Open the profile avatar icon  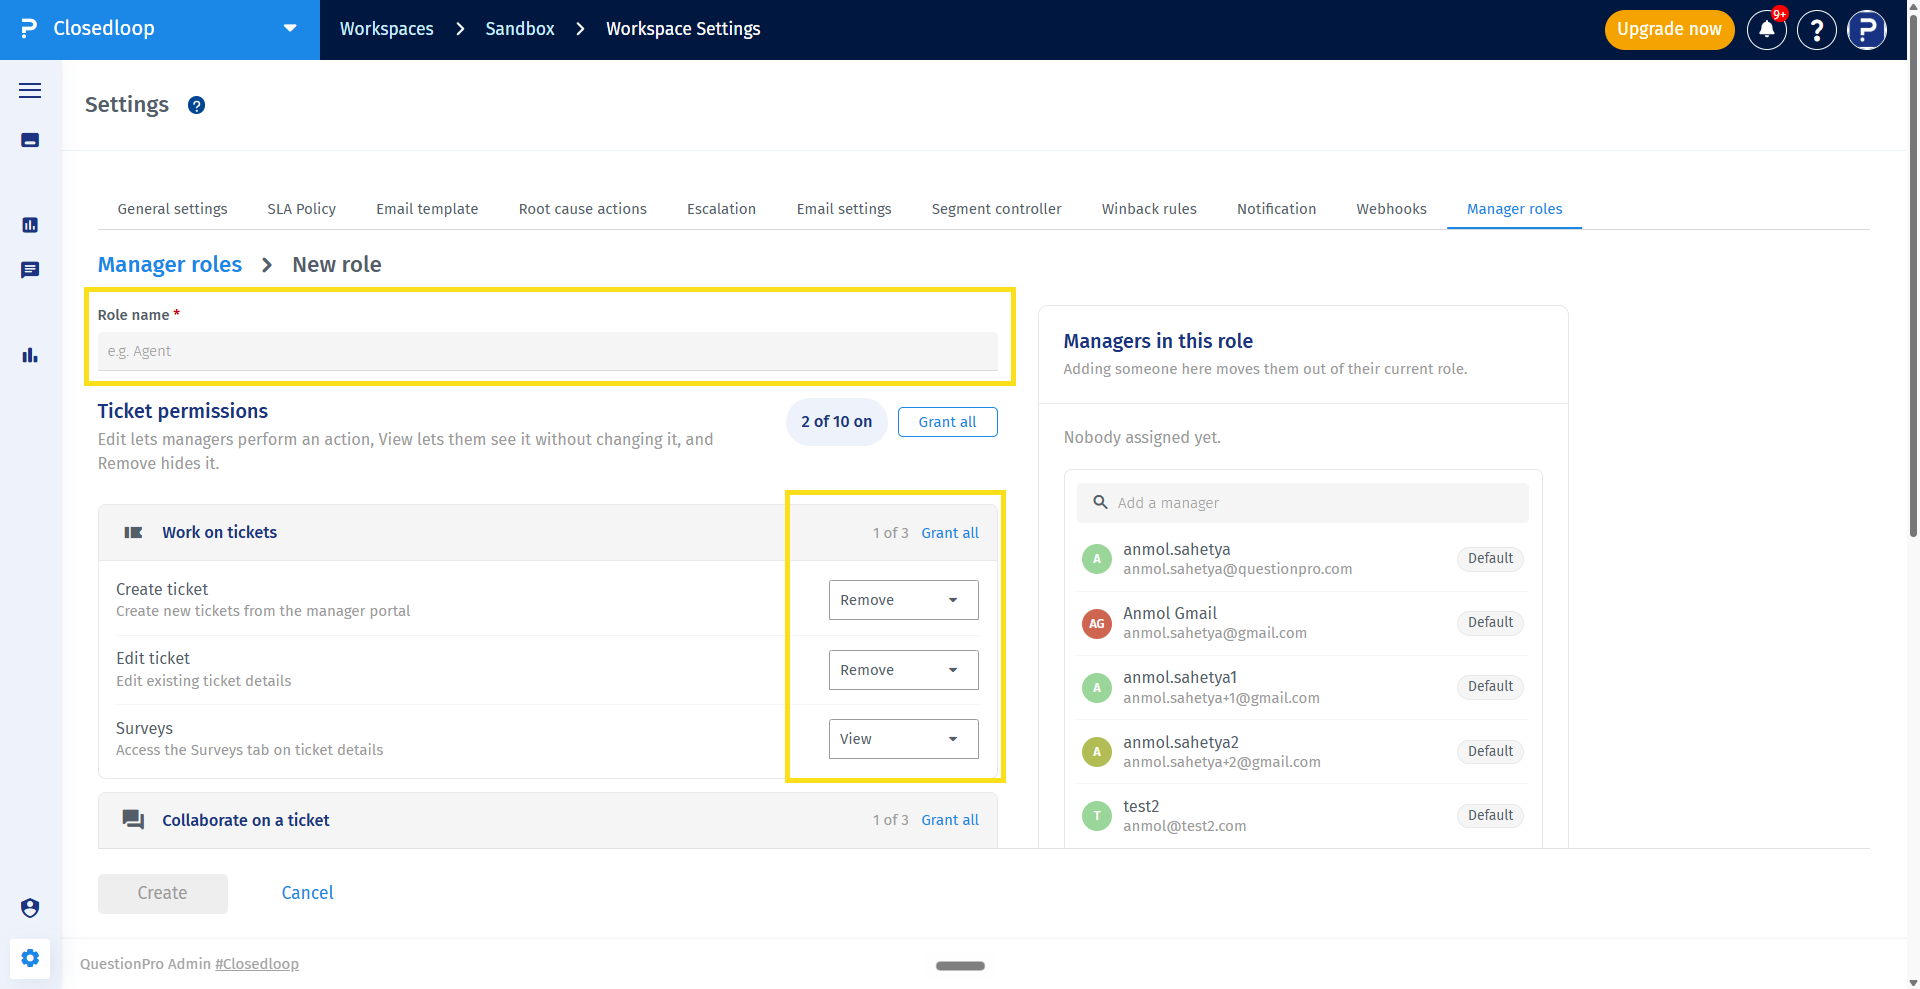[1867, 30]
